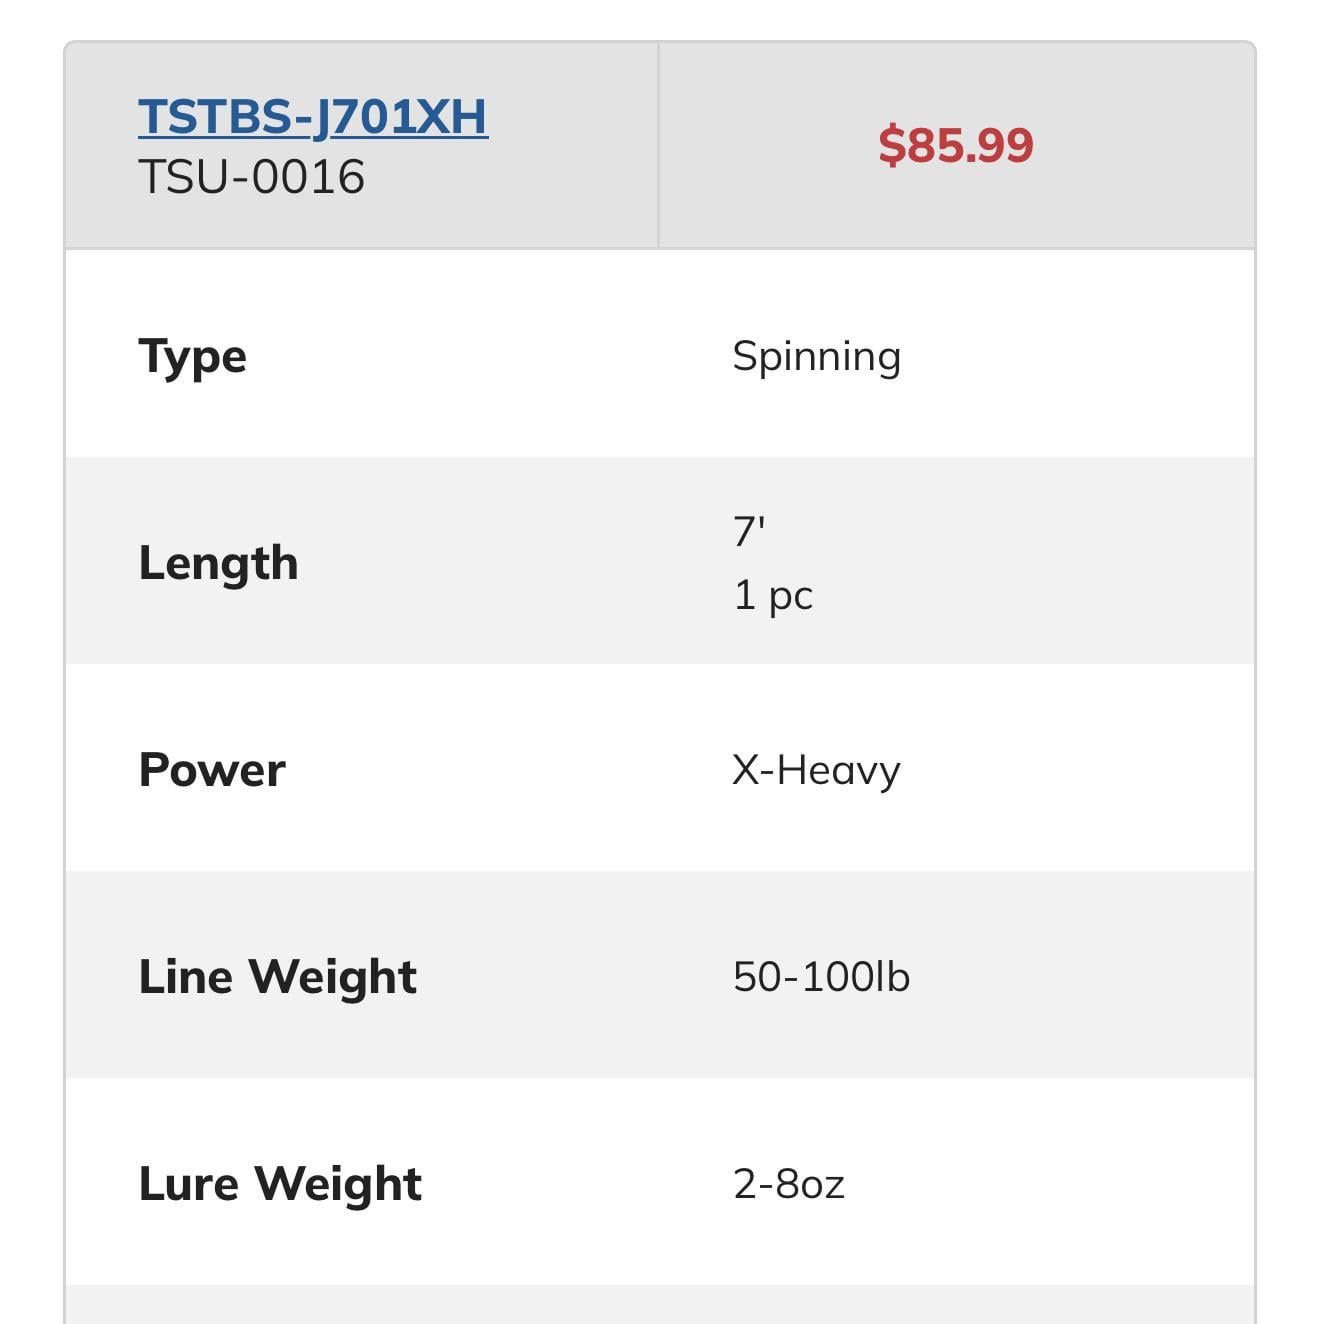Select the 1 pc value
Screen dimensions: 1320x1324
tap(773, 595)
